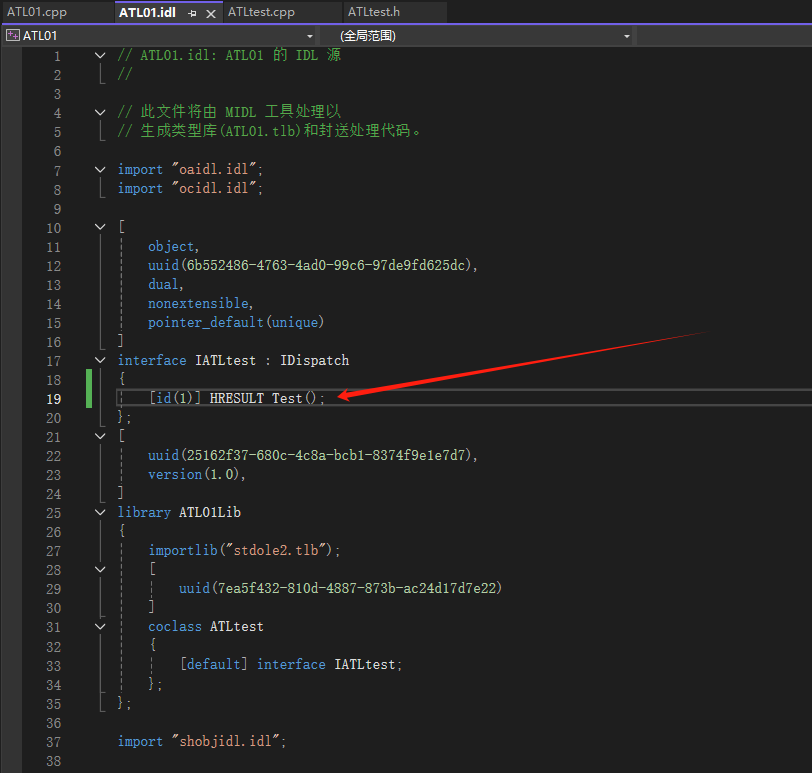This screenshot has width=812, height=773.
Task: Click 'ATL01Lib' library name on line 25
Action: [210, 513]
